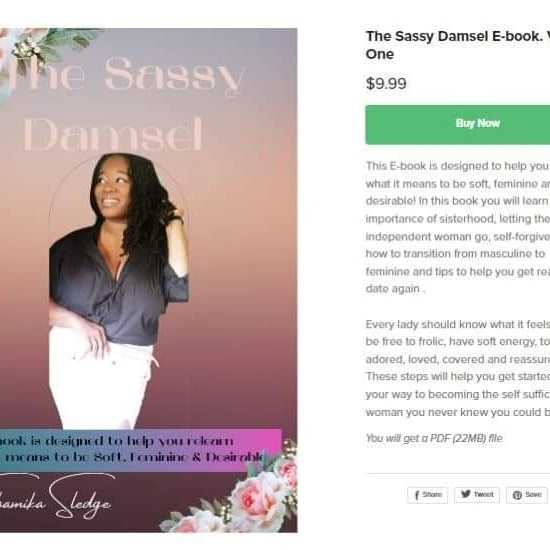550x550 pixels.
Task: Click the green Buy Now button
Action: pos(458,125)
